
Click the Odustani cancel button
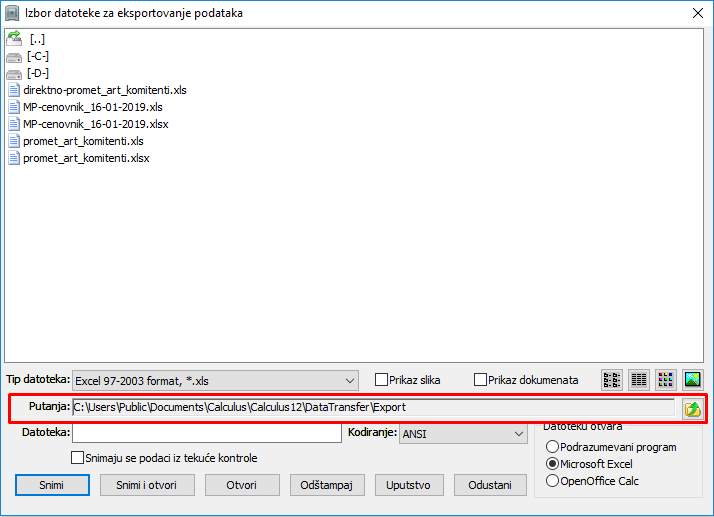490,485
